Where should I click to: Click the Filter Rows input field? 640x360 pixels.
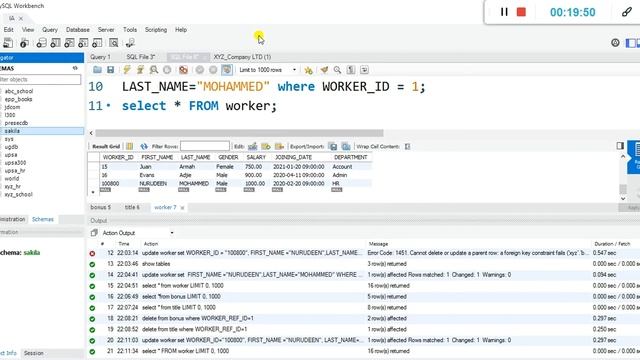205,146
